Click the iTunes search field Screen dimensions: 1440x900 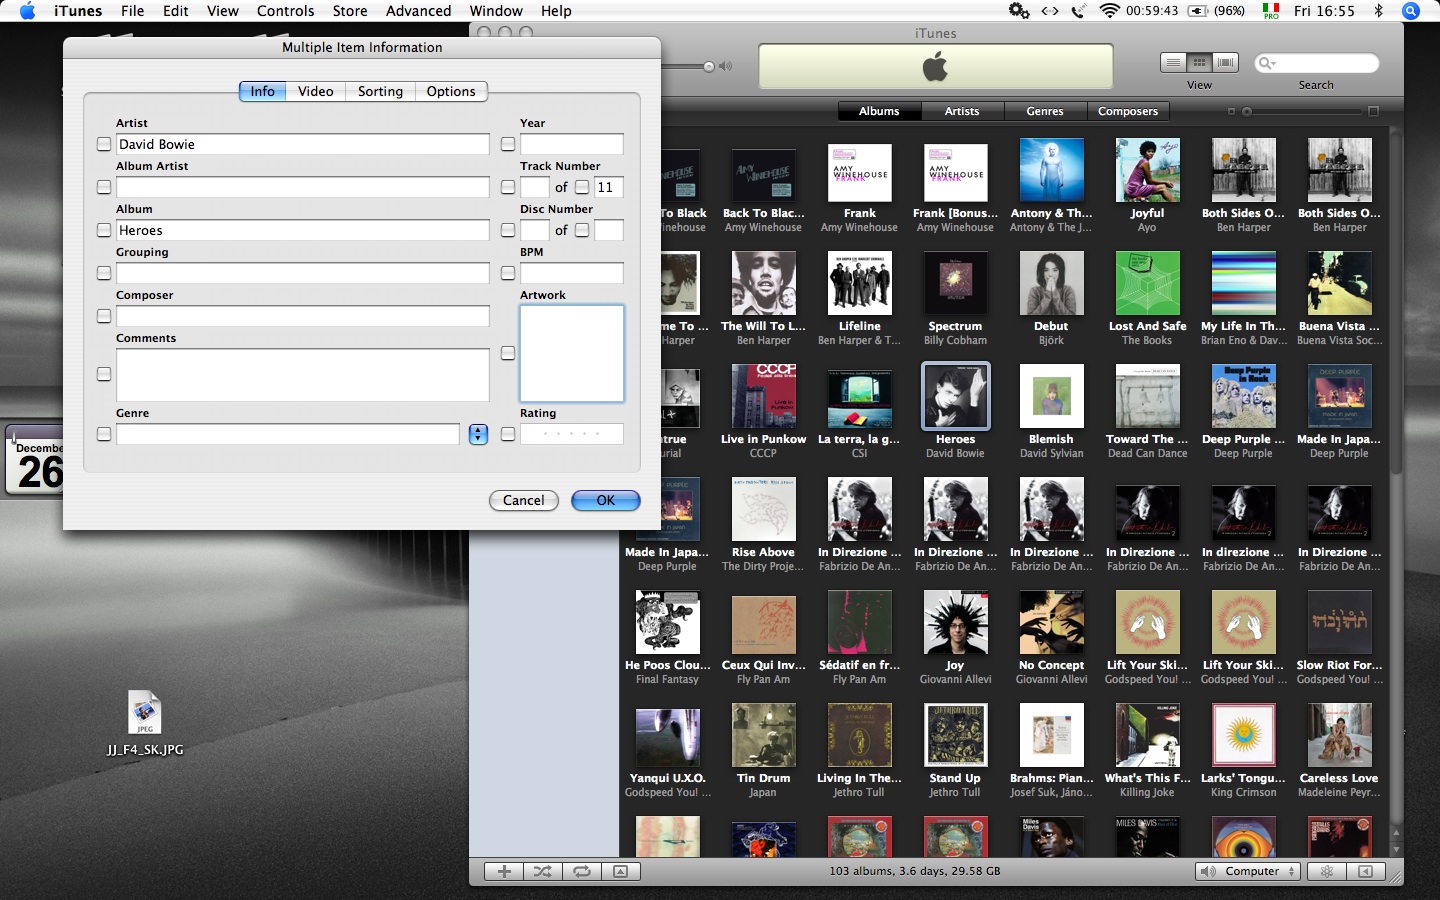click(1317, 63)
